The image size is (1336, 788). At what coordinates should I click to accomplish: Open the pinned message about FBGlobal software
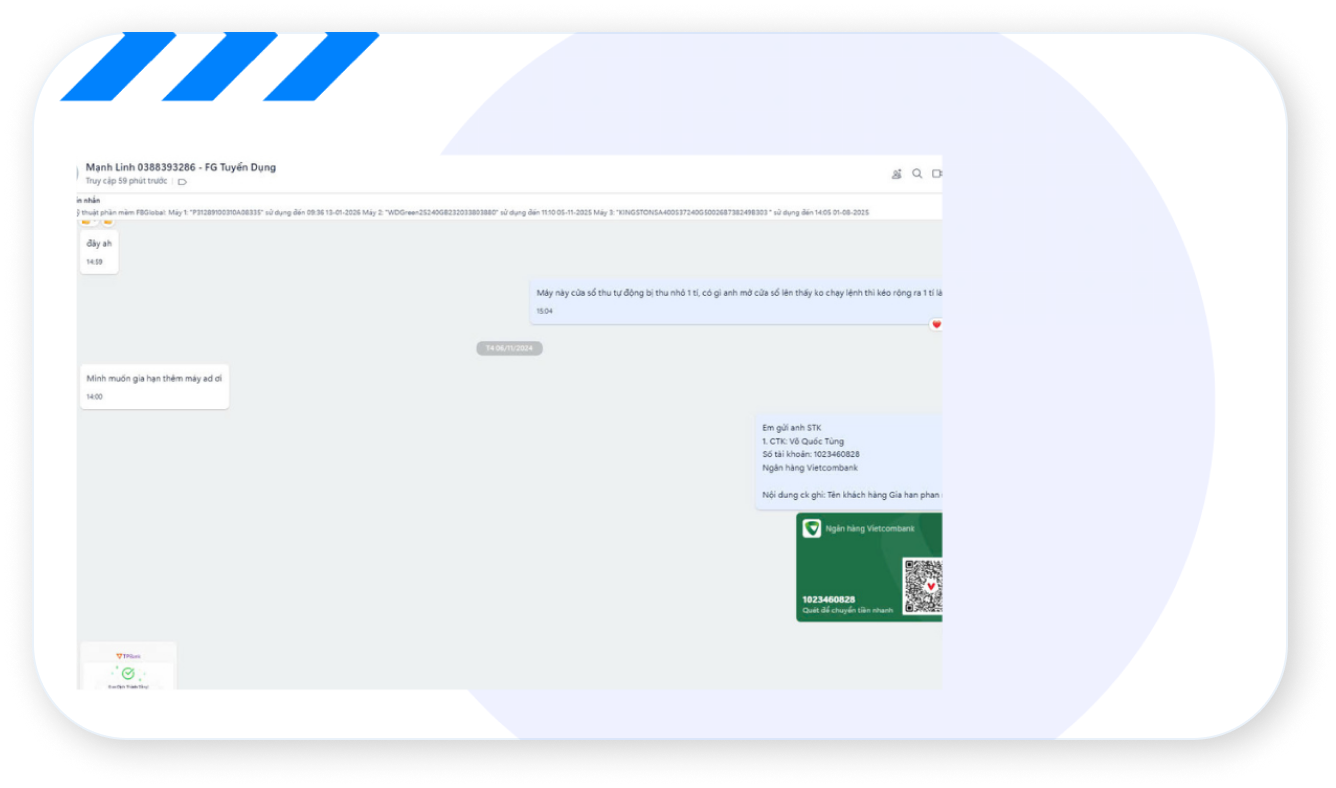pyautogui.click(x=470, y=213)
